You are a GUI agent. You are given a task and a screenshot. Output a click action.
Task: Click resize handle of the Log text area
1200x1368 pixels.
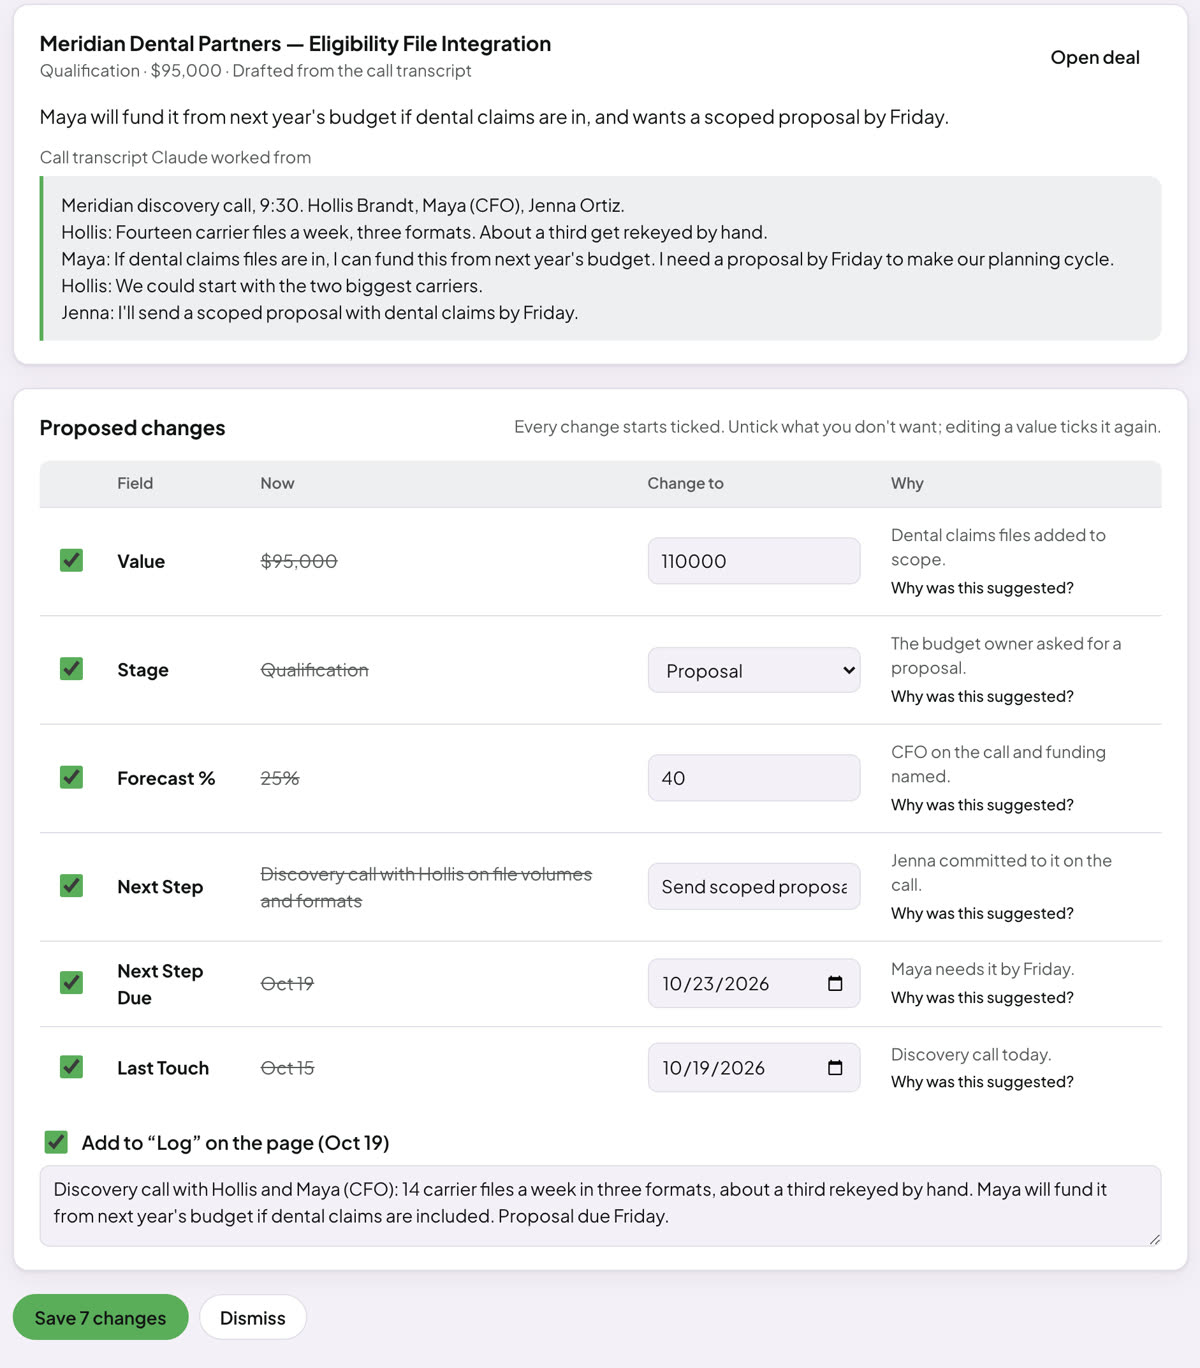[x=1154, y=1239]
